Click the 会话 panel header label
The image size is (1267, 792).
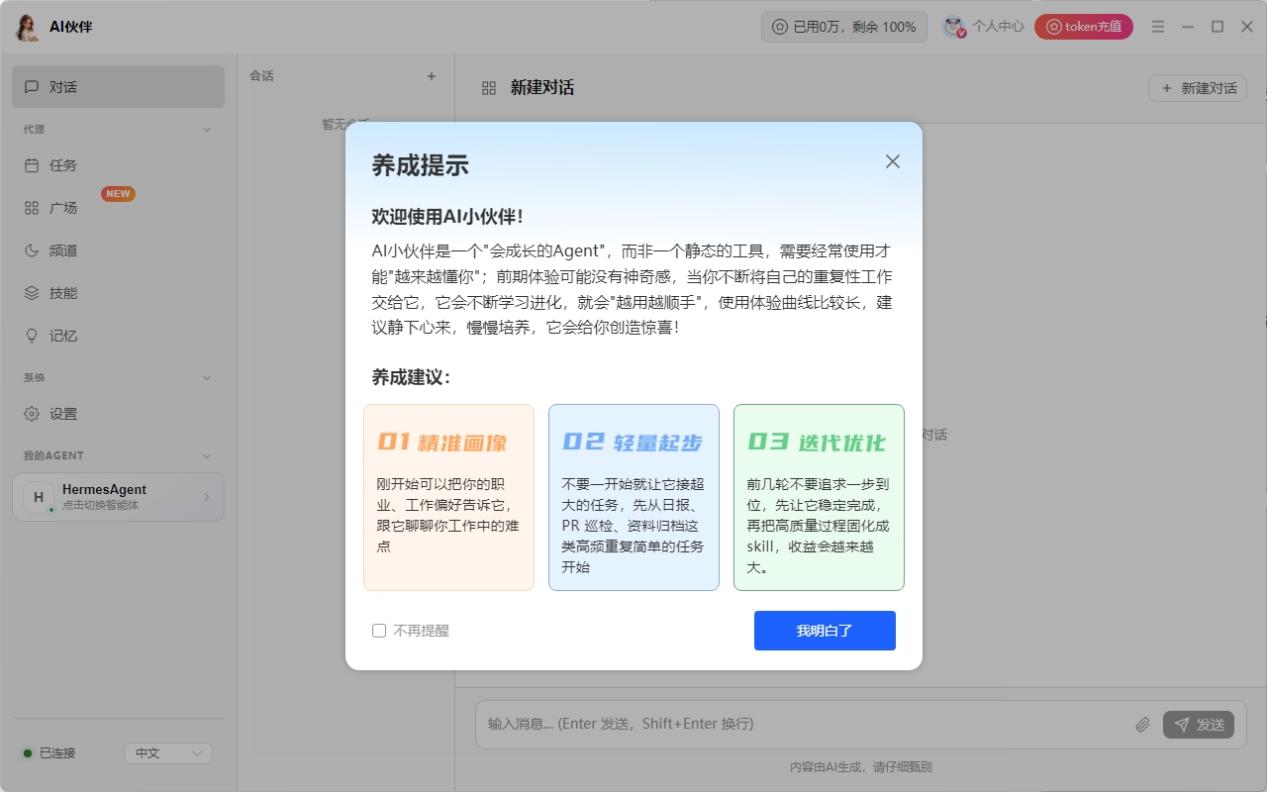click(x=262, y=76)
